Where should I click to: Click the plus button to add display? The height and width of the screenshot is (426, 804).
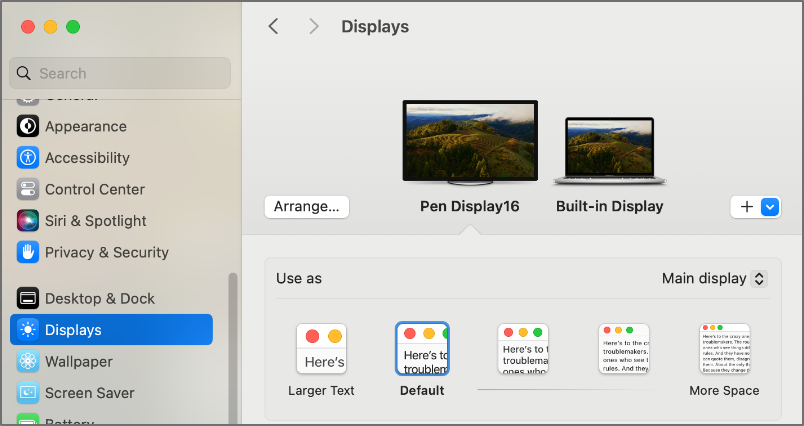point(746,206)
